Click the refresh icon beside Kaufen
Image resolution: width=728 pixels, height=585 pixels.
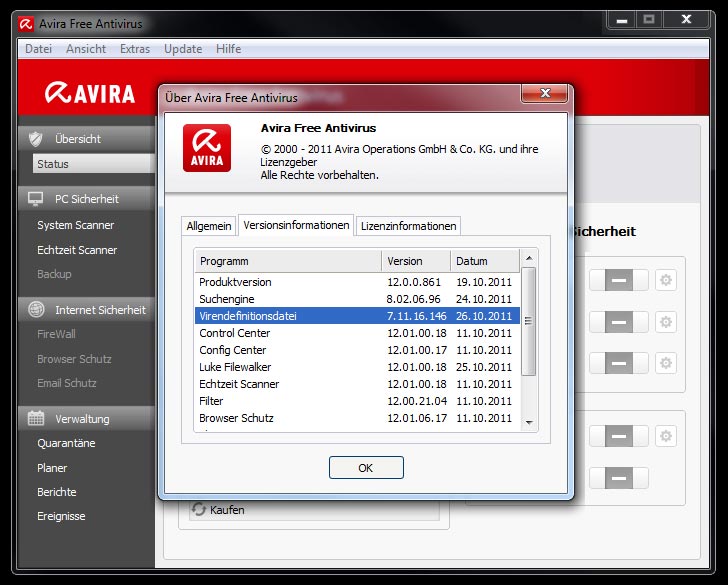tap(199, 509)
